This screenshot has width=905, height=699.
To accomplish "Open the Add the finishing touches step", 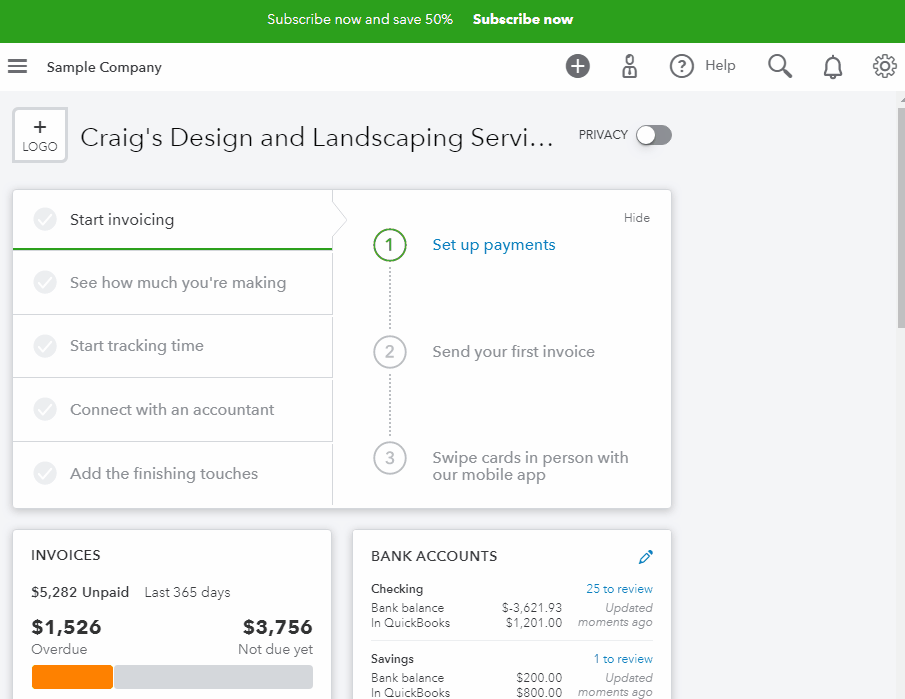I will coord(163,474).
